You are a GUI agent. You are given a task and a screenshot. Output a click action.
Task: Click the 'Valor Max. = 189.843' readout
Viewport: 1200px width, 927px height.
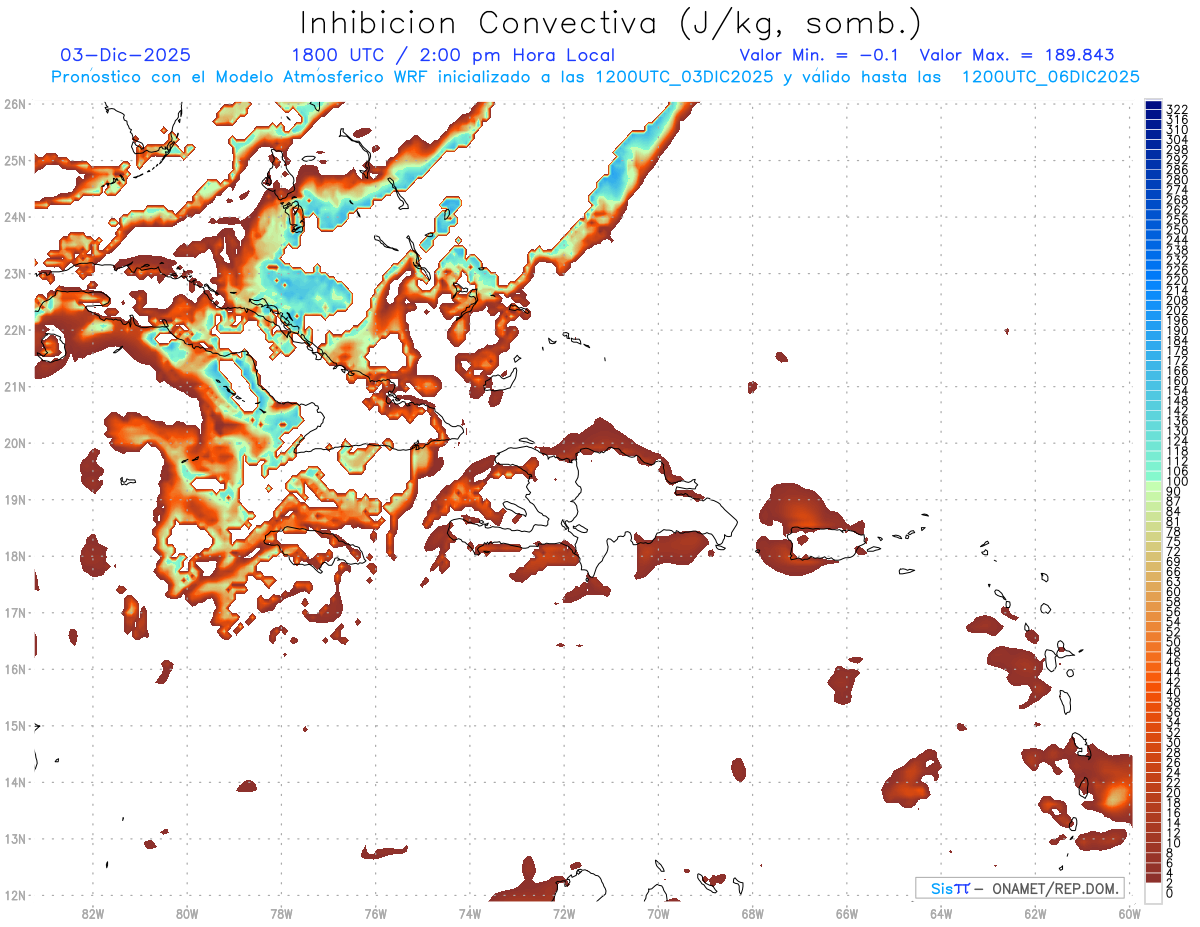[1017, 55]
